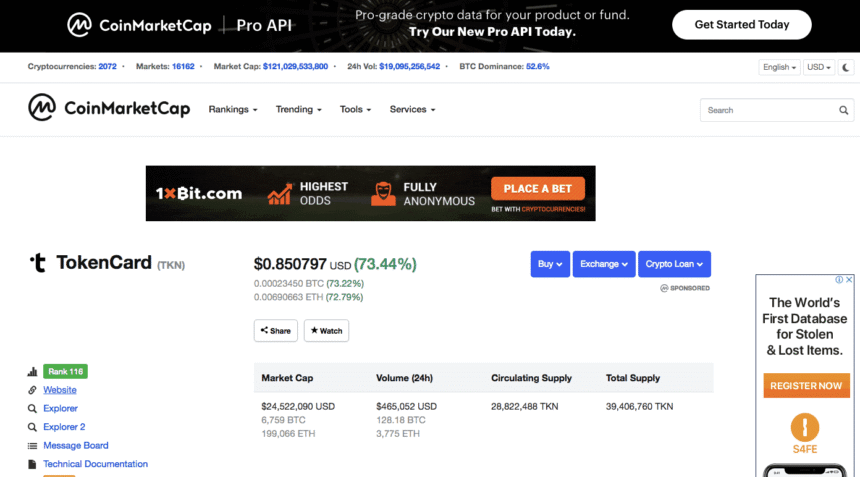
Task: Click the Cryptocurrencies count 2072
Action: 108,66
